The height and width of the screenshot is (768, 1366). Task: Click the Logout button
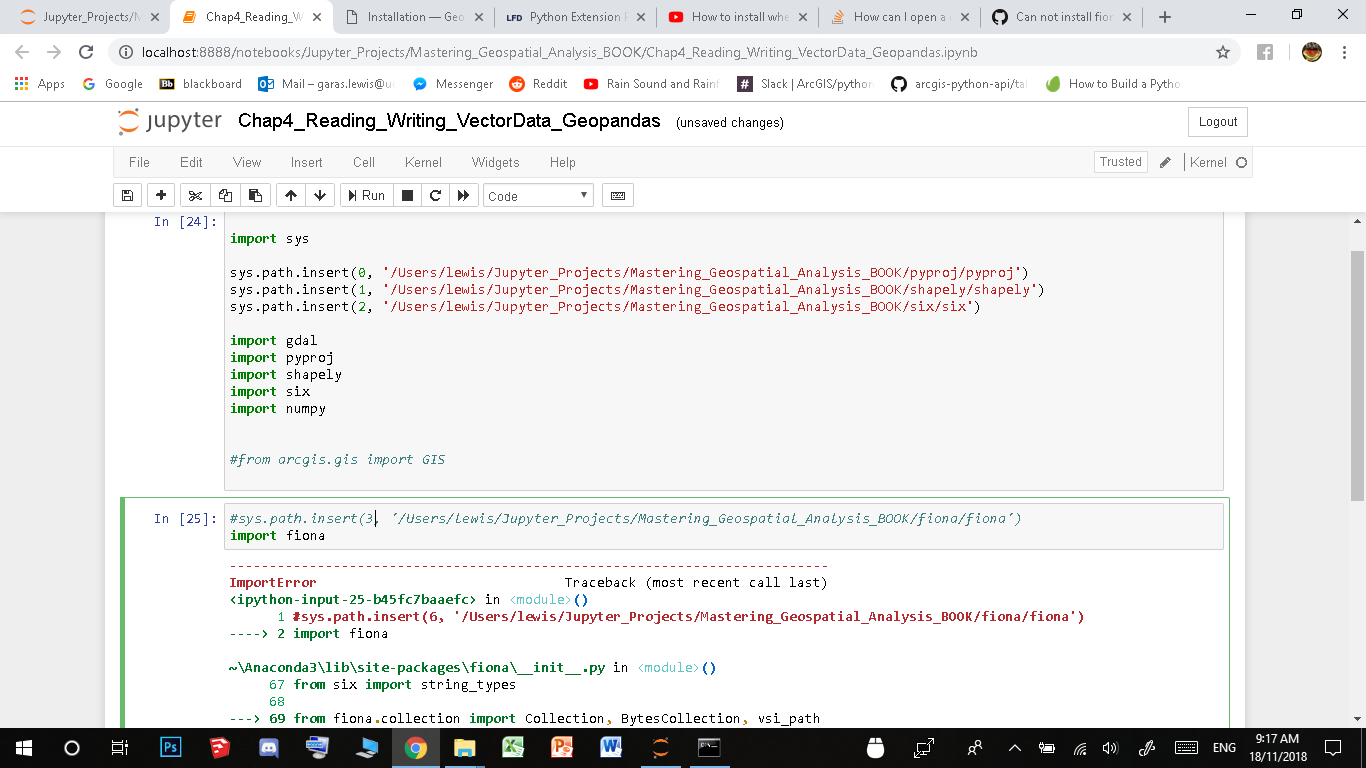coord(1217,122)
